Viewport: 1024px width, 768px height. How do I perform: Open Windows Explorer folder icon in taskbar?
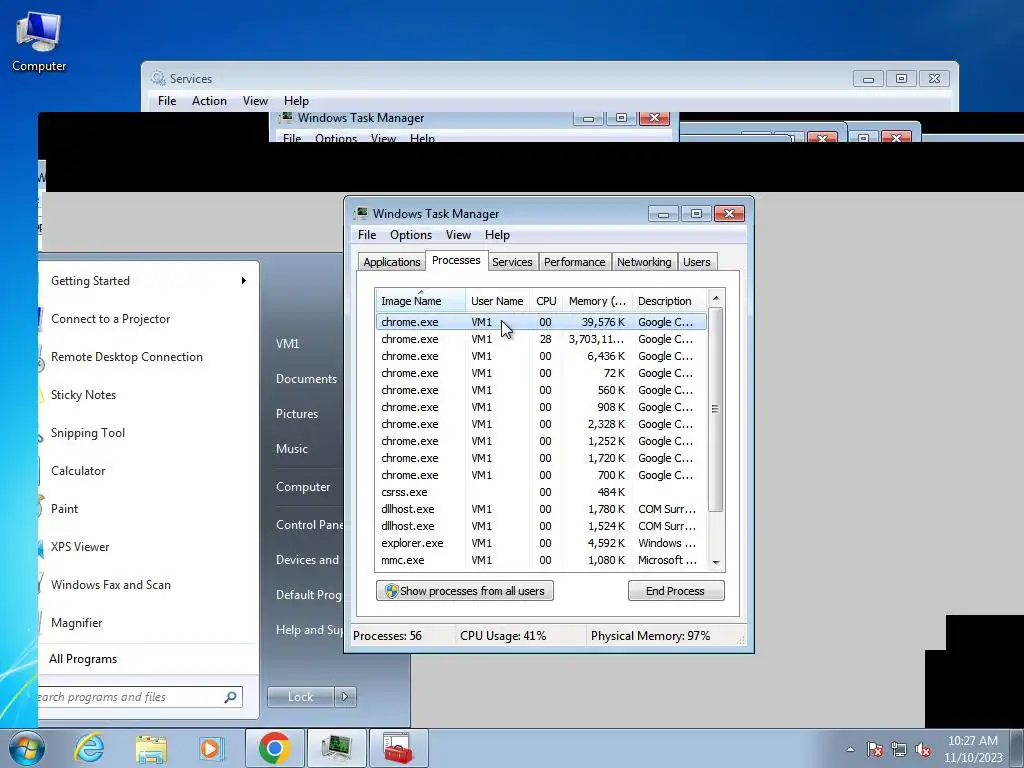click(x=151, y=748)
